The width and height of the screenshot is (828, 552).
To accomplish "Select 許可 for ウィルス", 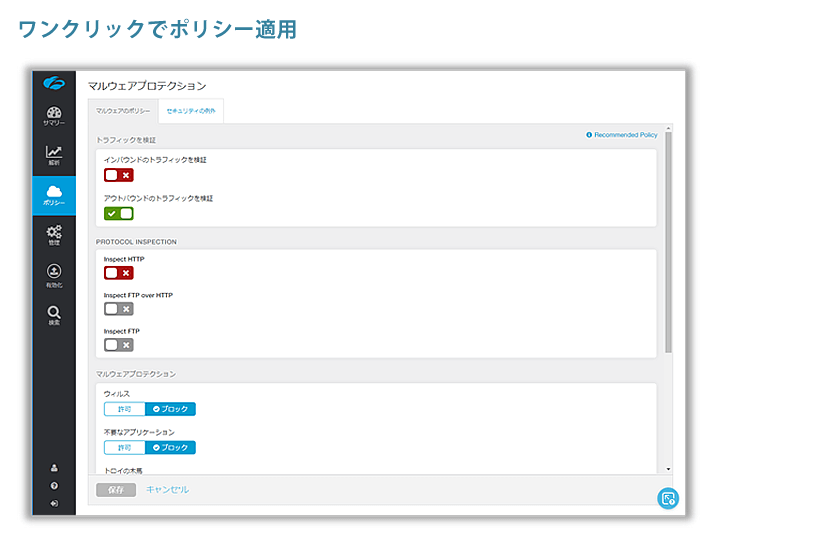I will pos(124,409).
